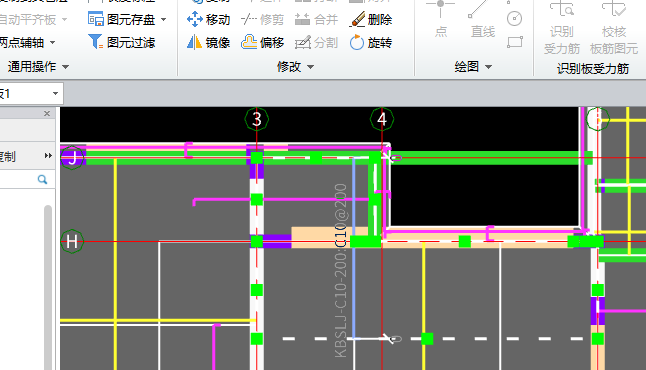The height and width of the screenshot is (370, 646).
Task: Choose the rectangle drawing tool icon
Action: pyautogui.click(x=515, y=42)
